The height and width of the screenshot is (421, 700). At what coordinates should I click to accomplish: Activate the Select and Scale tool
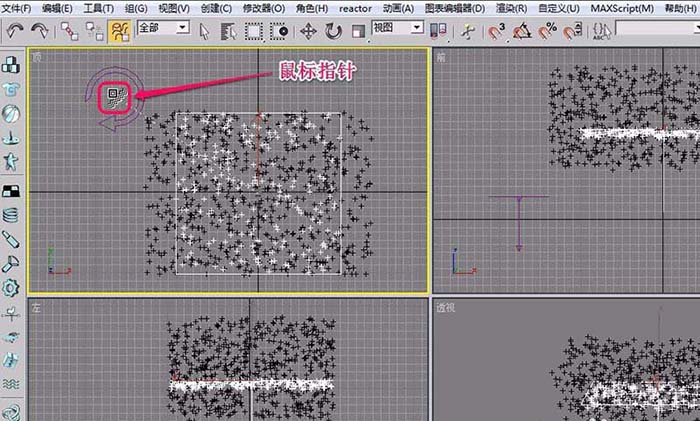point(358,32)
